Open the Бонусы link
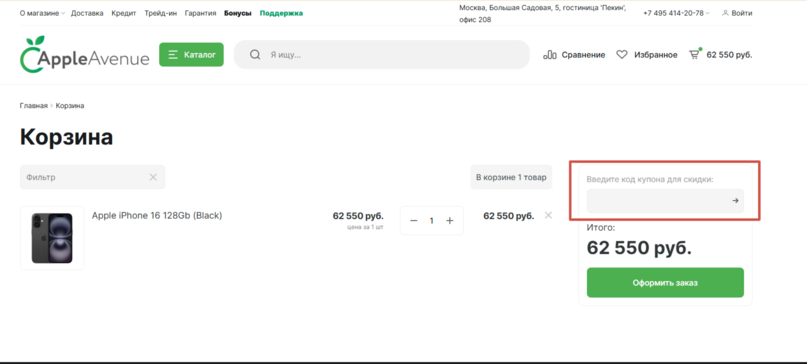The image size is (807, 364). (238, 13)
